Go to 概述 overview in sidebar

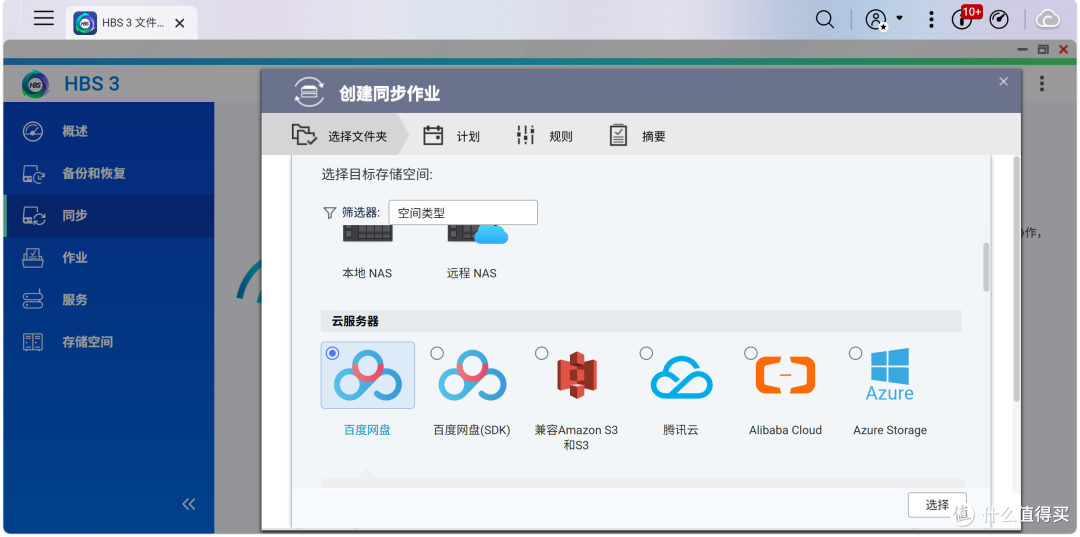click(x=109, y=131)
